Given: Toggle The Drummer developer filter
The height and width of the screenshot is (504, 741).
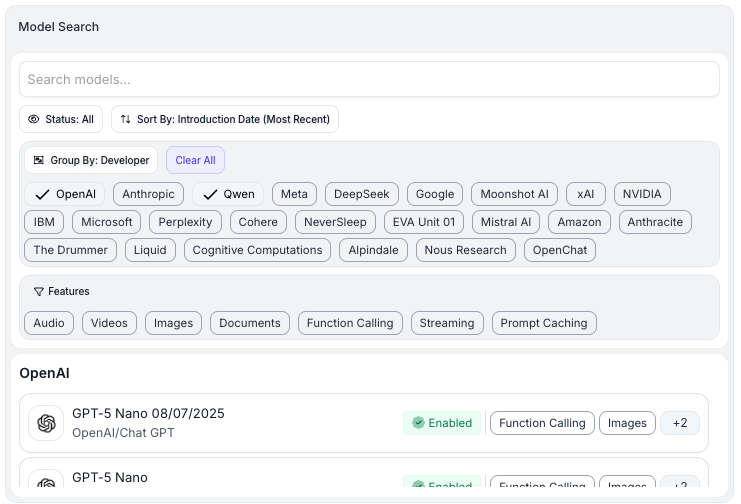Looking at the screenshot, I should tap(70, 250).
